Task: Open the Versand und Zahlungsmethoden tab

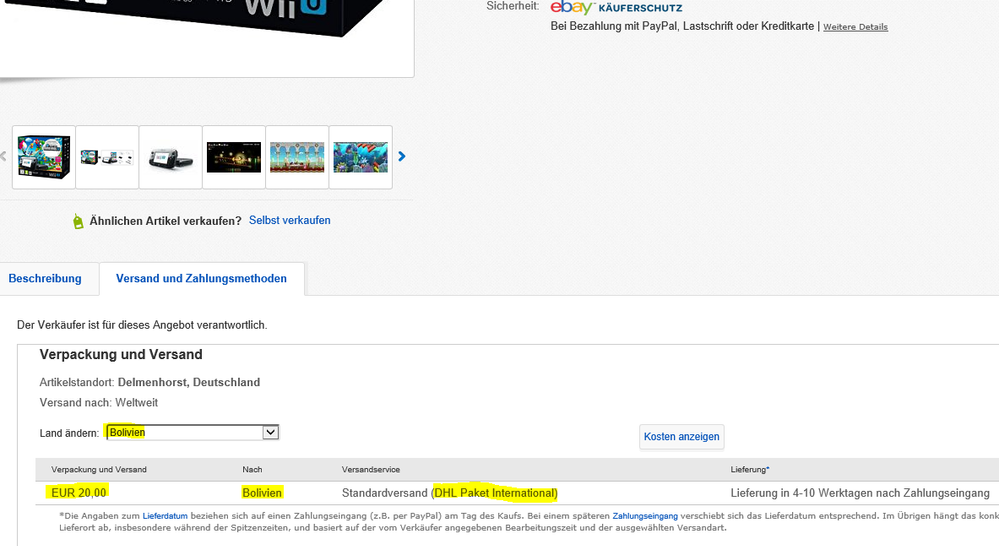Action: (201, 279)
